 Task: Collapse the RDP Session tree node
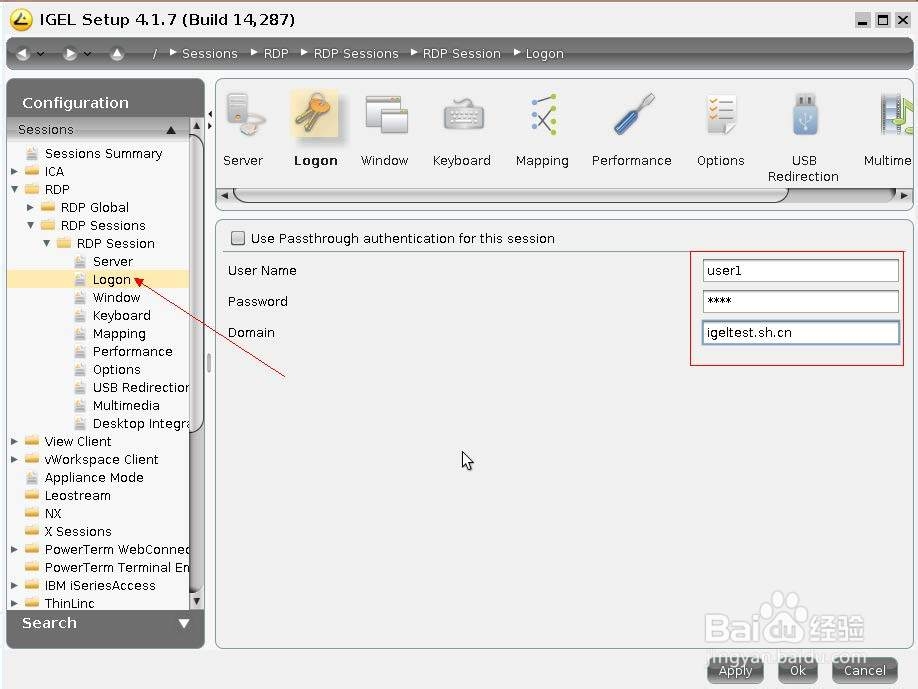46,244
